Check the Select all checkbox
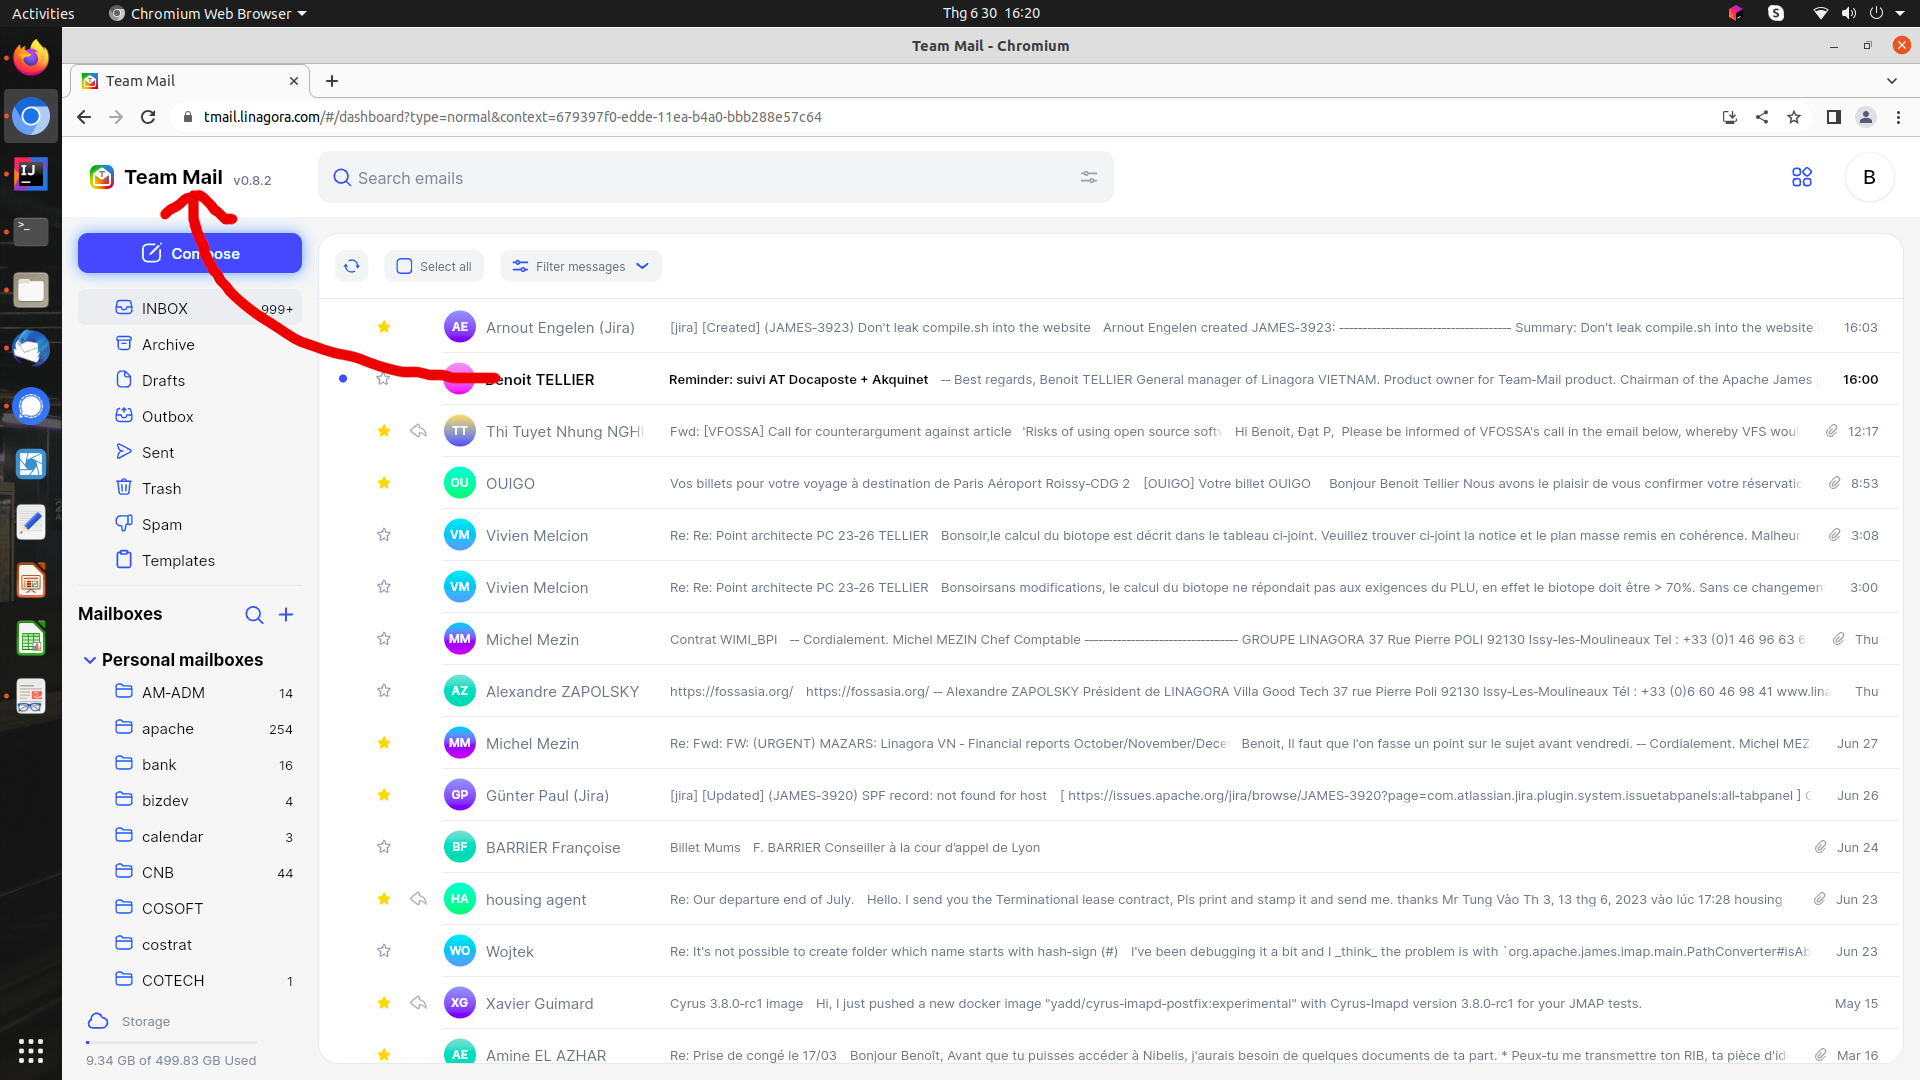This screenshot has height=1080, width=1920. pos(404,266)
